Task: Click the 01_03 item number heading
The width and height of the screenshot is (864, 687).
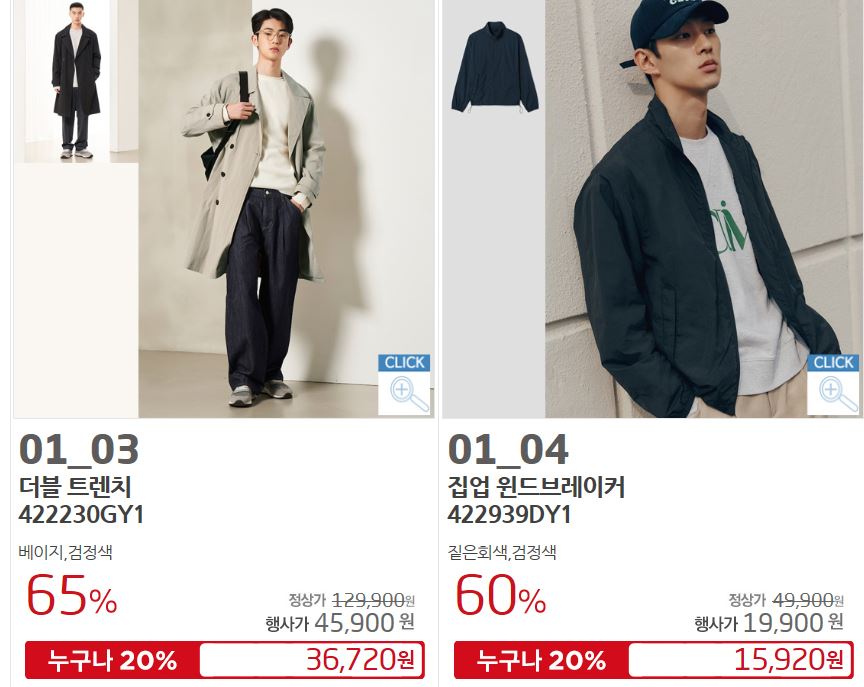Action: 79,450
